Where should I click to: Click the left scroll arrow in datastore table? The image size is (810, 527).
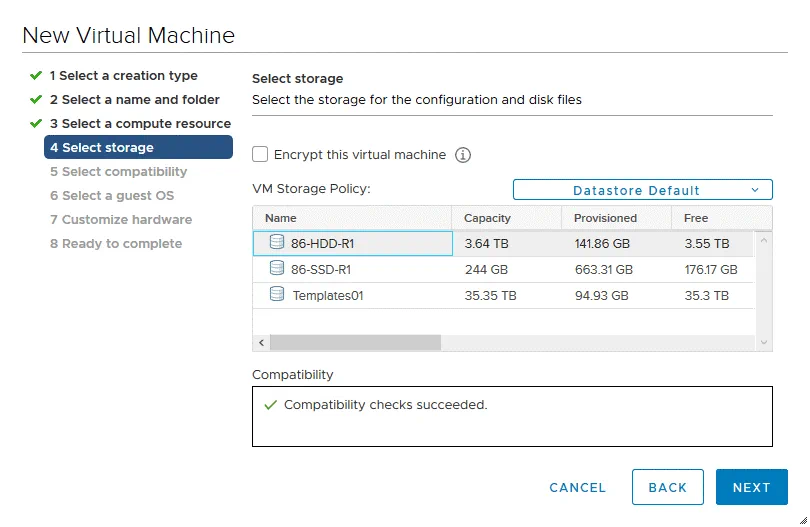[261, 342]
